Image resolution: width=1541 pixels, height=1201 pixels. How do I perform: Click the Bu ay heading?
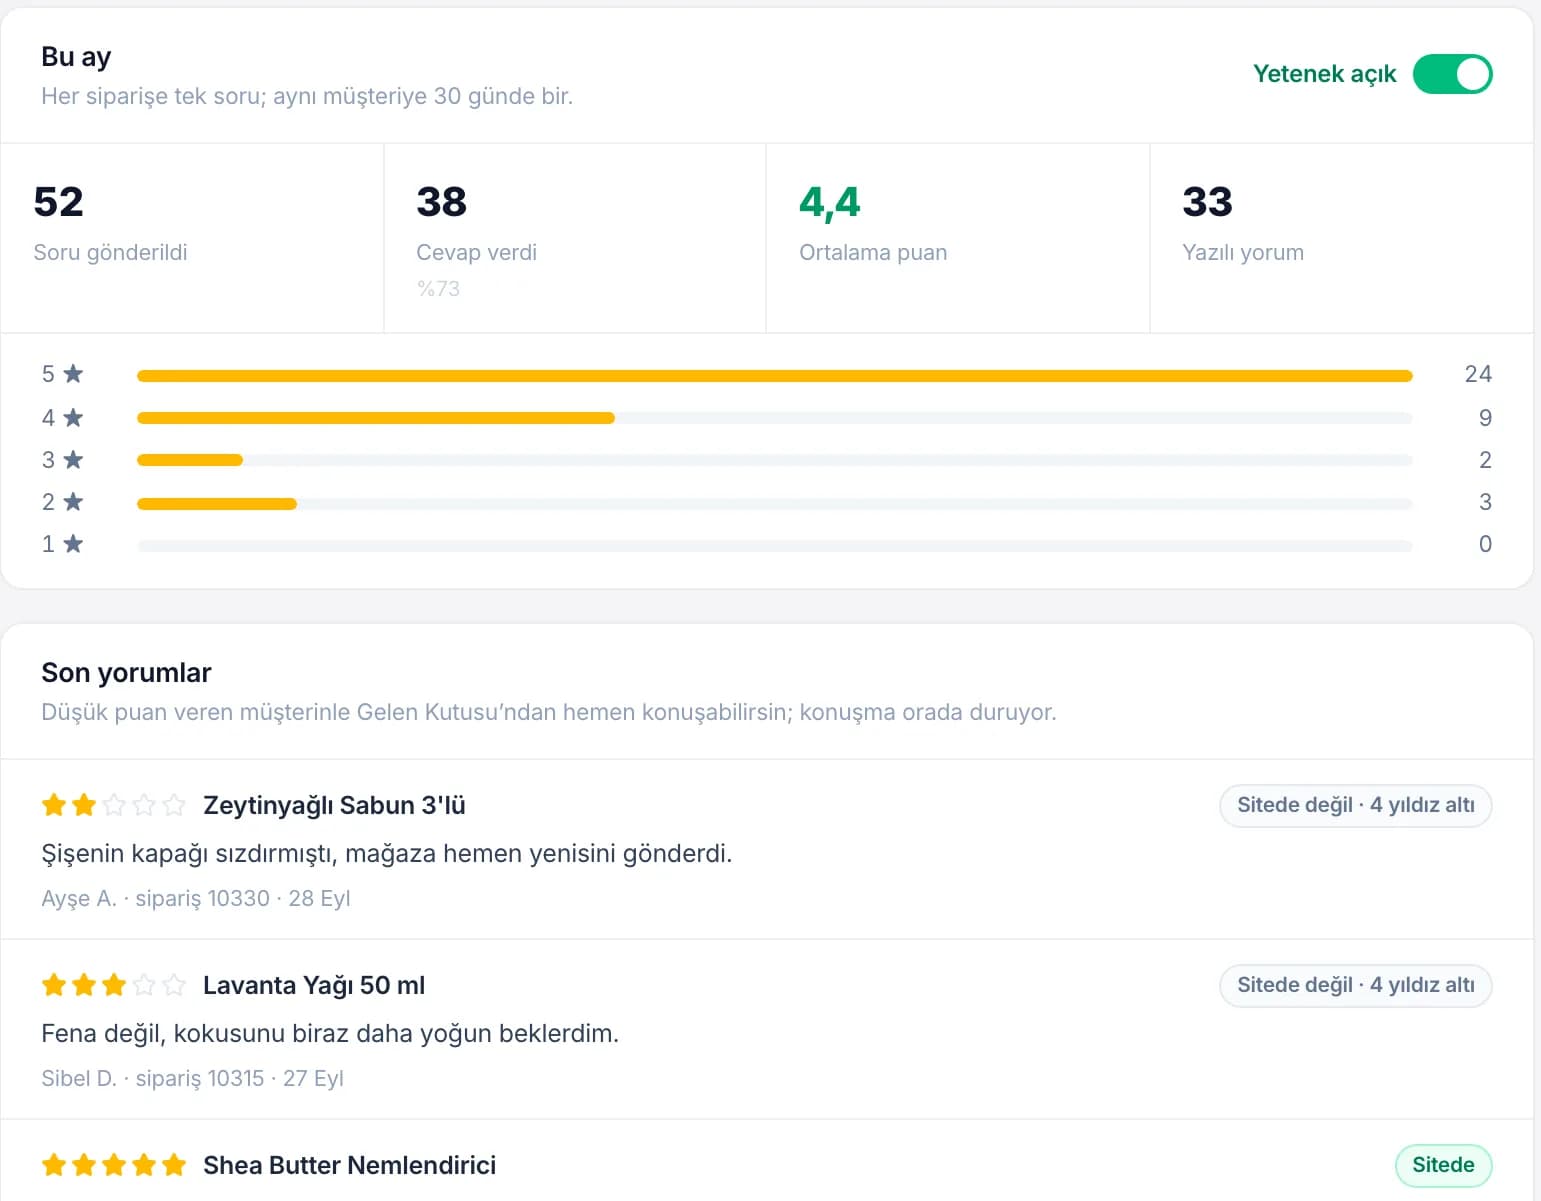tap(76, 57)
